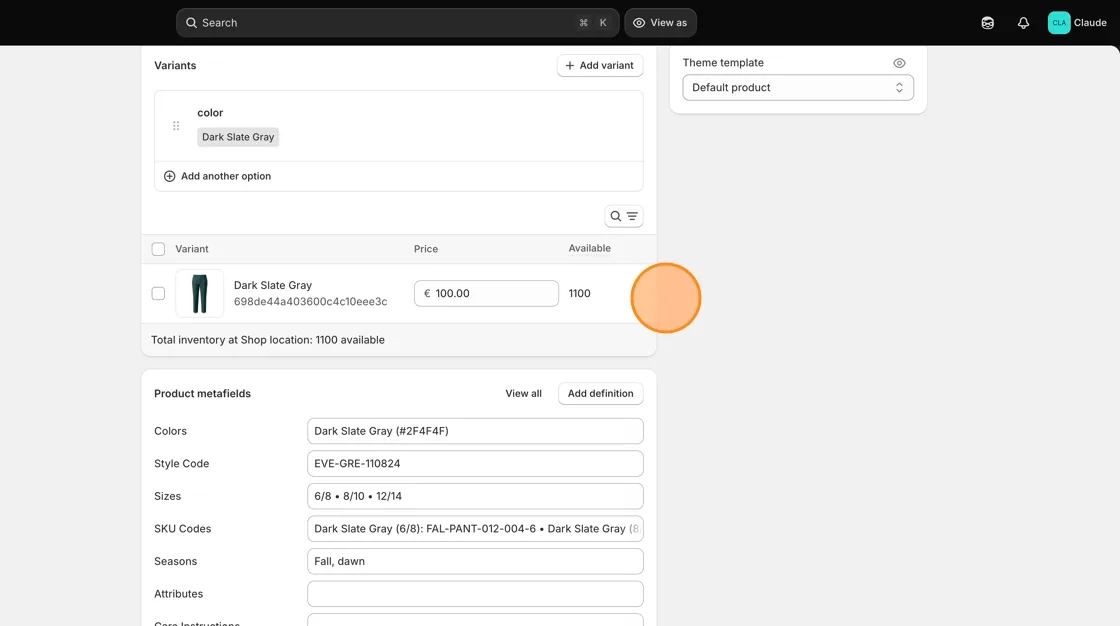This screenshot has height=626, width=1120.
Task: Click the eye icon in View as
Action: point(639,23)
